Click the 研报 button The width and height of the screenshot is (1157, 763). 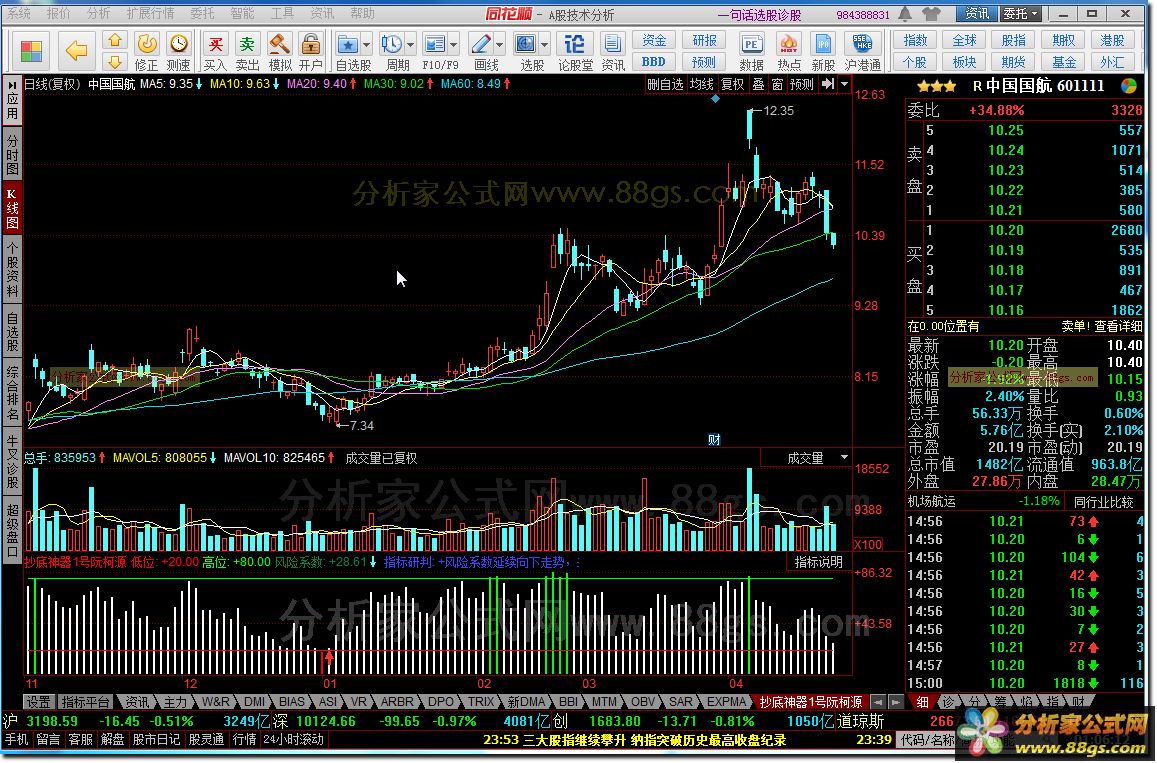[x=704, y=41]
